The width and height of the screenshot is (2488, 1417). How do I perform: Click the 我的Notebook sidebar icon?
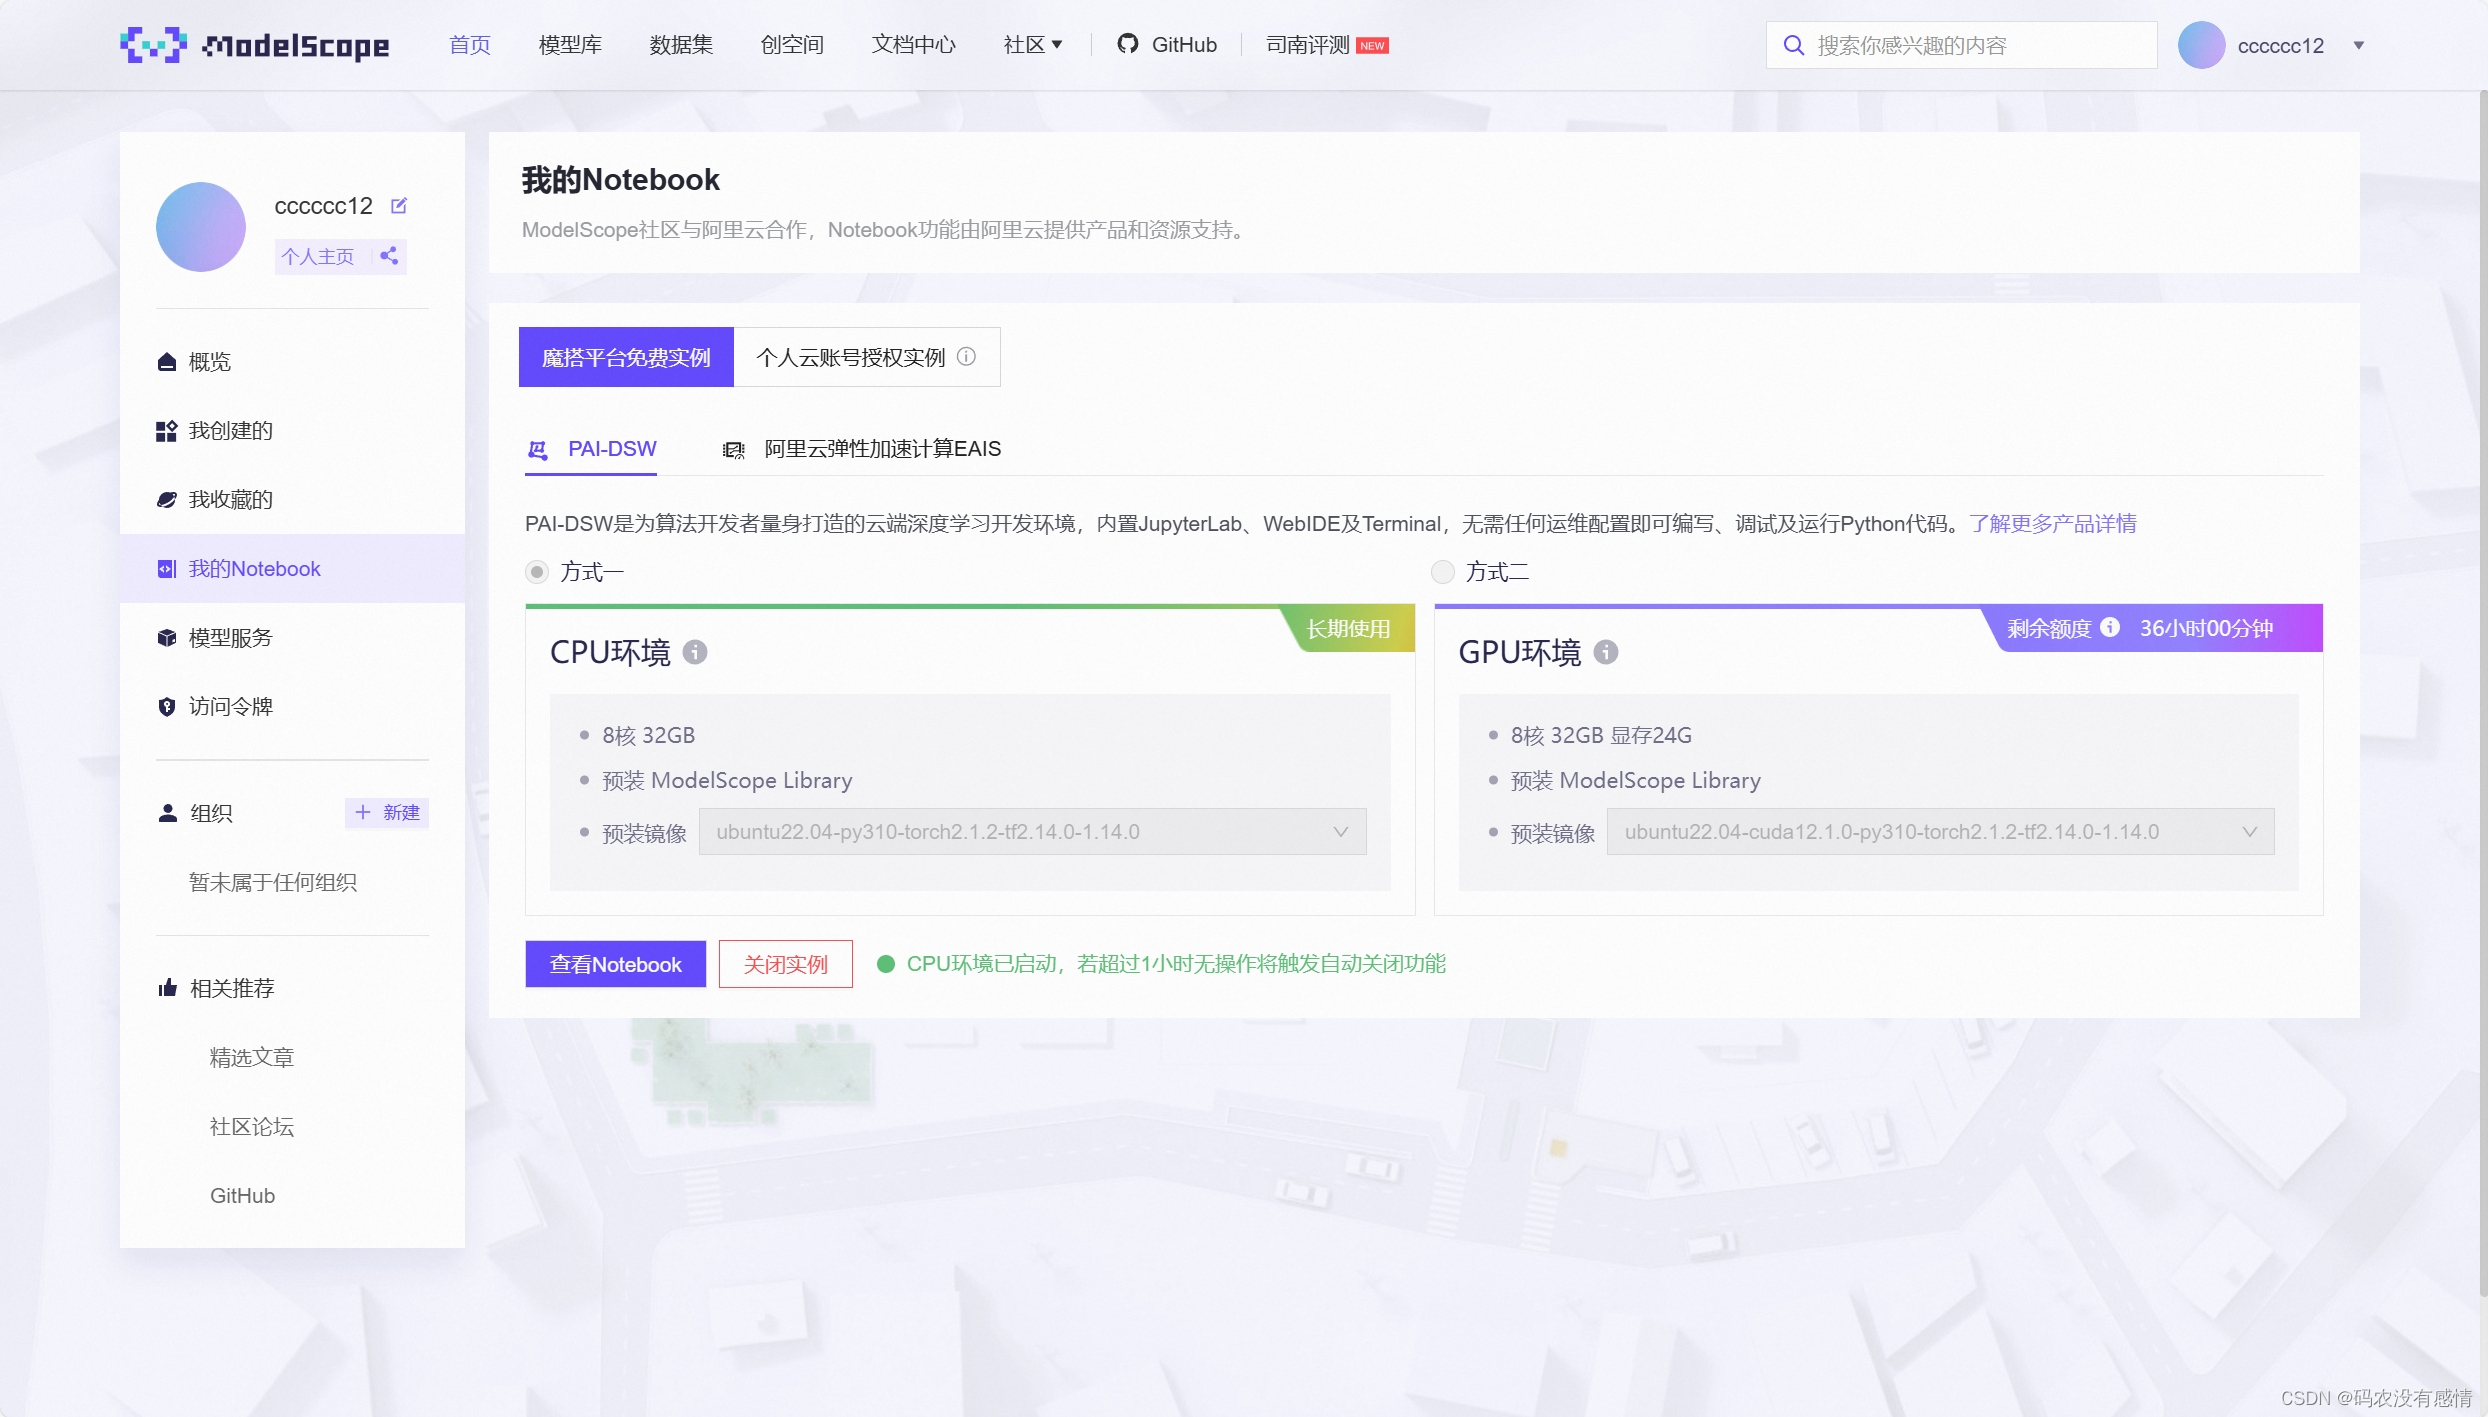[167, 569]
